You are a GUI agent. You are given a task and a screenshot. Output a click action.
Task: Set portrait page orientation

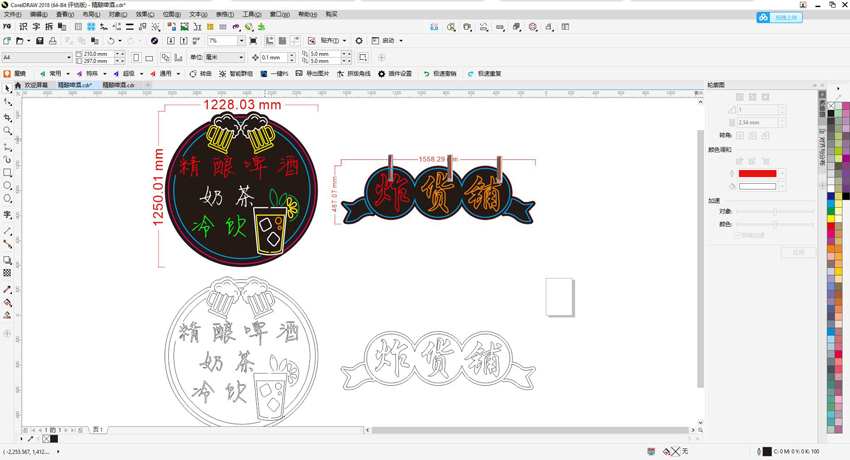point(136,57)
